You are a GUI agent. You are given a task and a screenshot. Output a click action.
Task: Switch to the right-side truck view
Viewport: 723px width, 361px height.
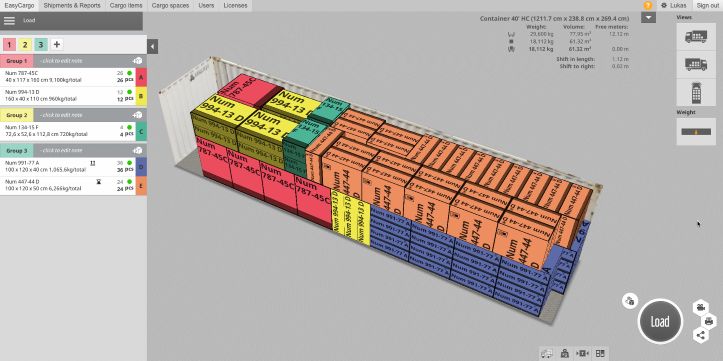(696, 64)
